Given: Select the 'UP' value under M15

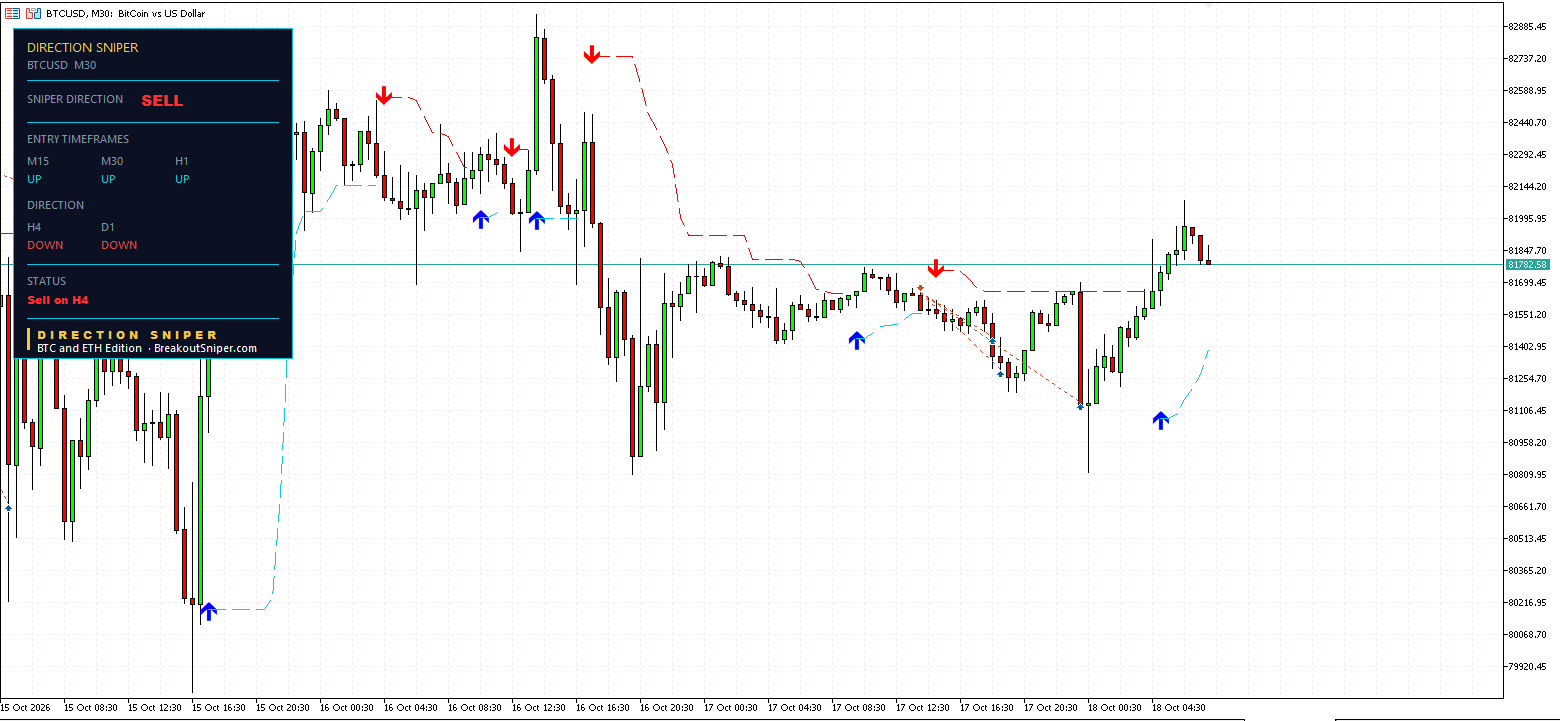Looking at the screenshot, I should pos(34,179).
